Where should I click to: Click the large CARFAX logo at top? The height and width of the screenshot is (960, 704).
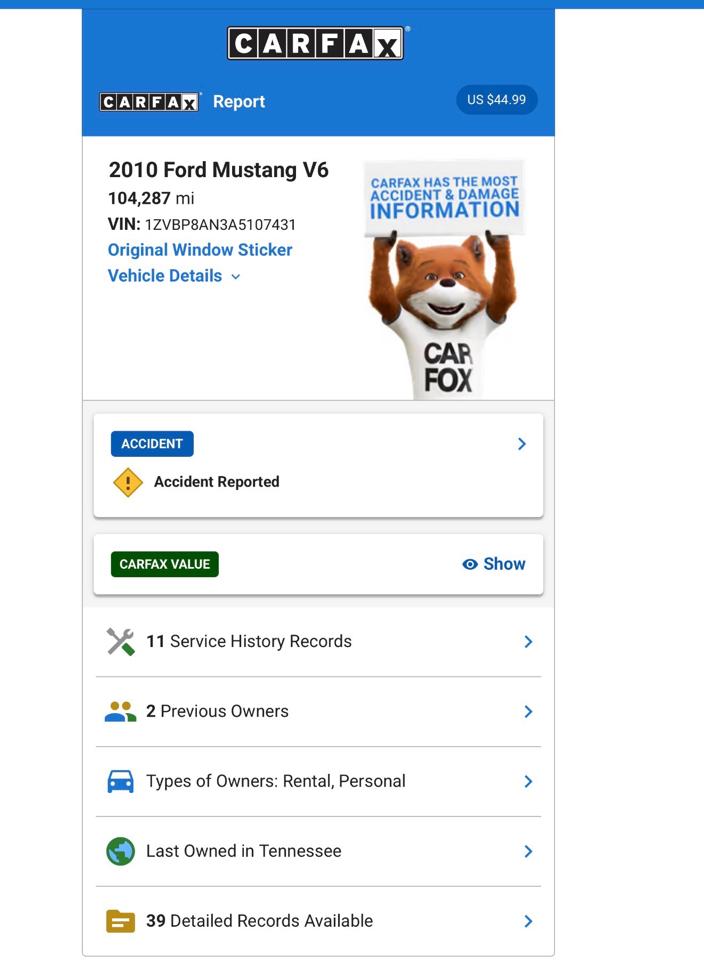316,43
